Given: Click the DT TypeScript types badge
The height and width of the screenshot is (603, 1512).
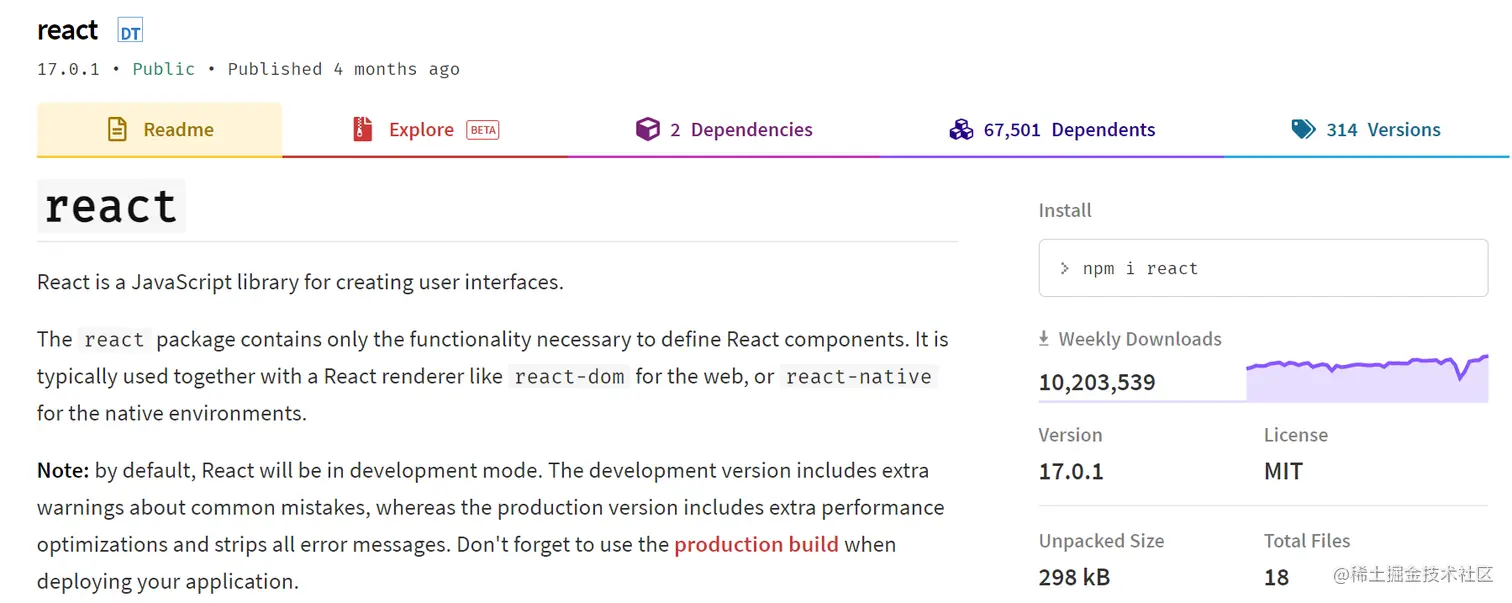Looking at the screenshot, I should pos(130,31).
